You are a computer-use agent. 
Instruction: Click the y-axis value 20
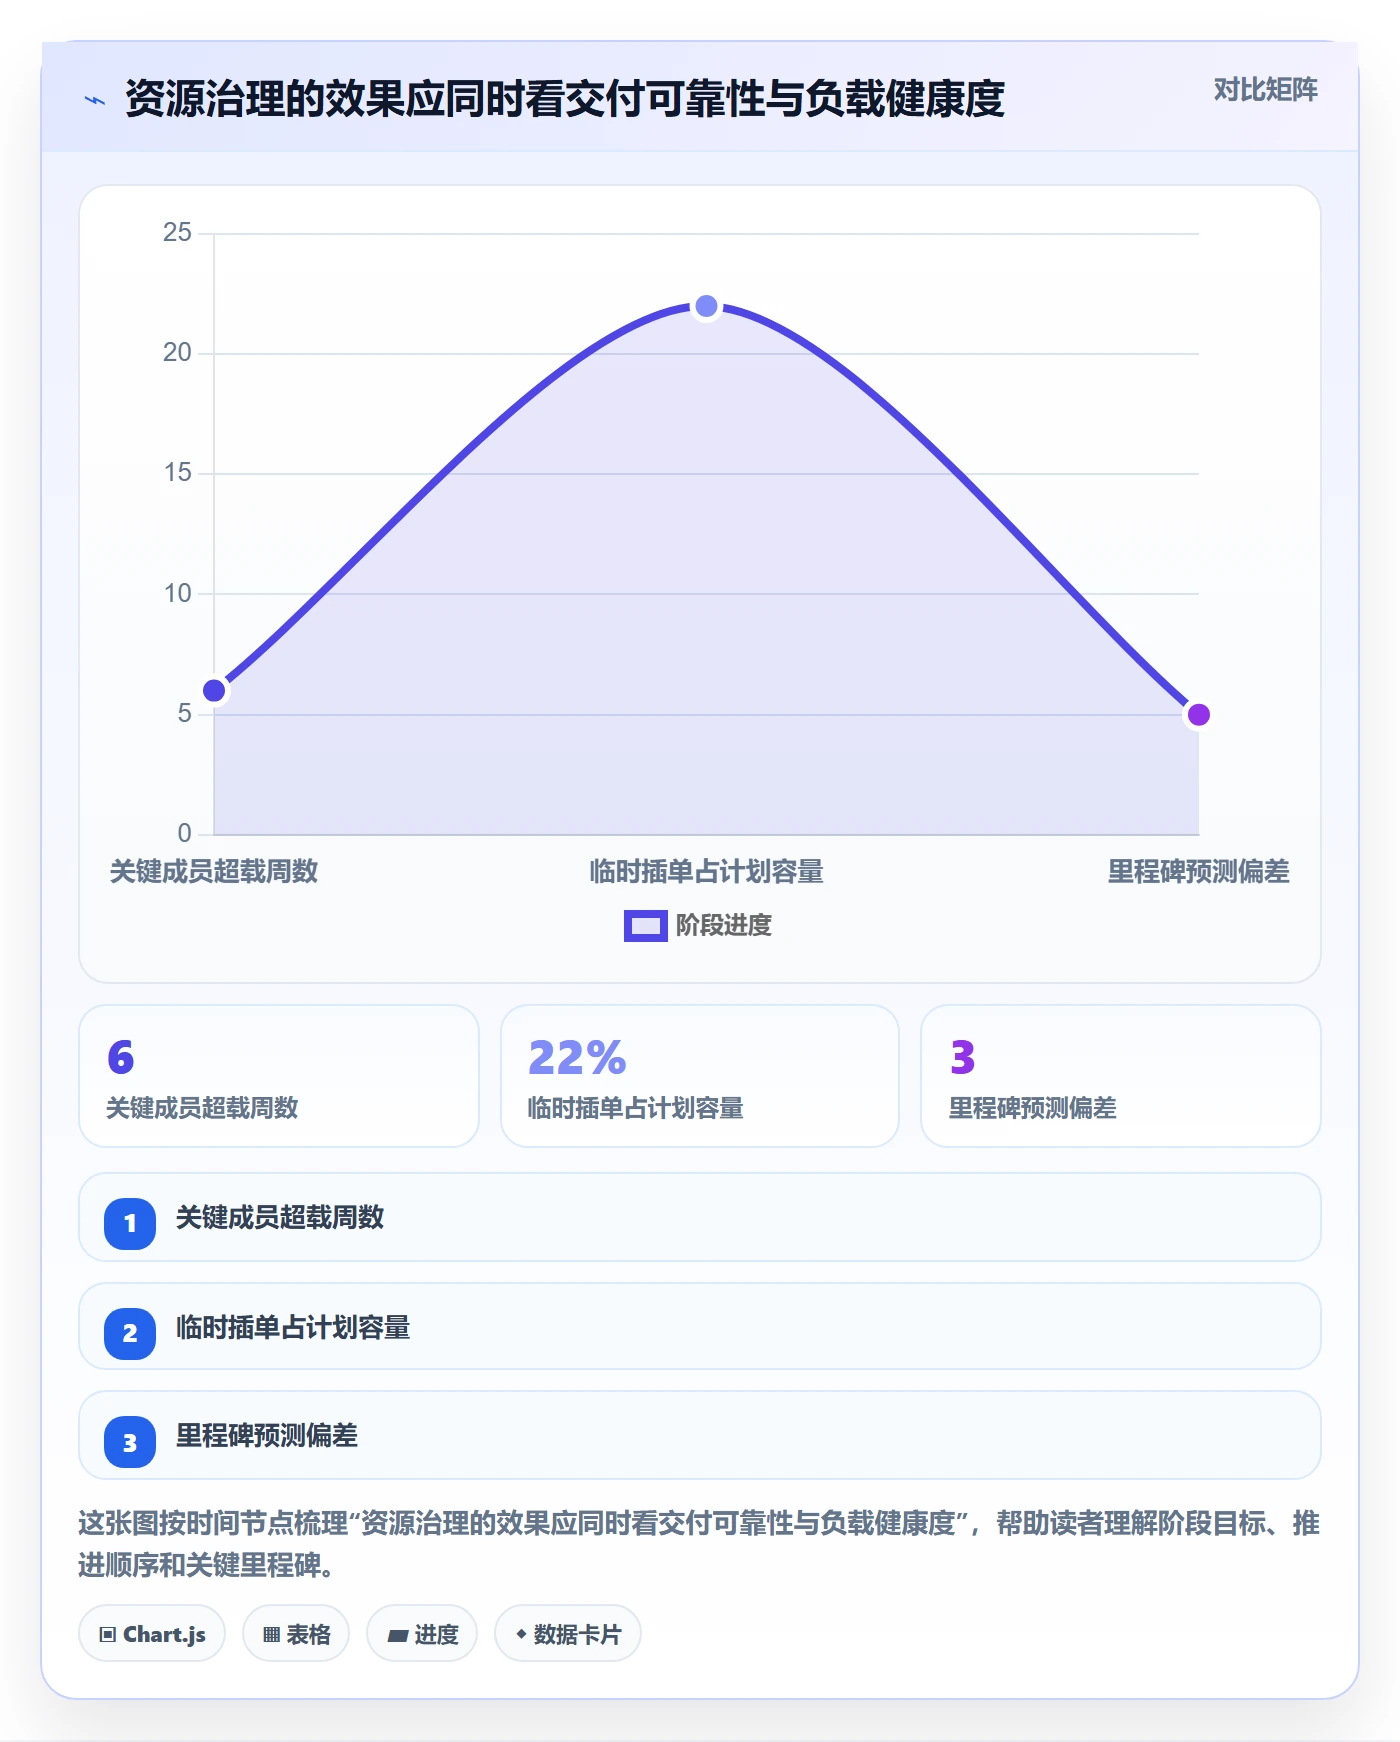pos(177,353)
